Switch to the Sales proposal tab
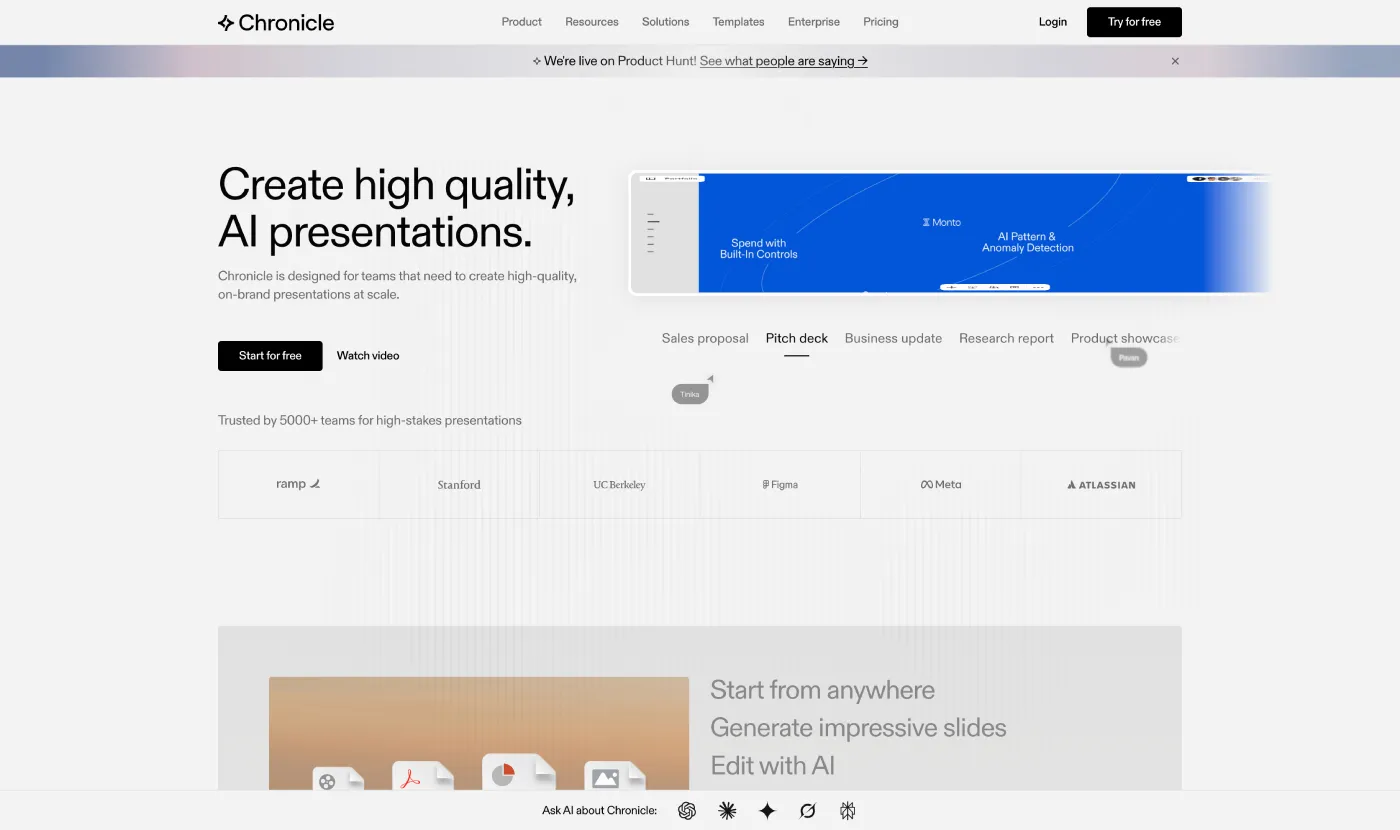 705,339
